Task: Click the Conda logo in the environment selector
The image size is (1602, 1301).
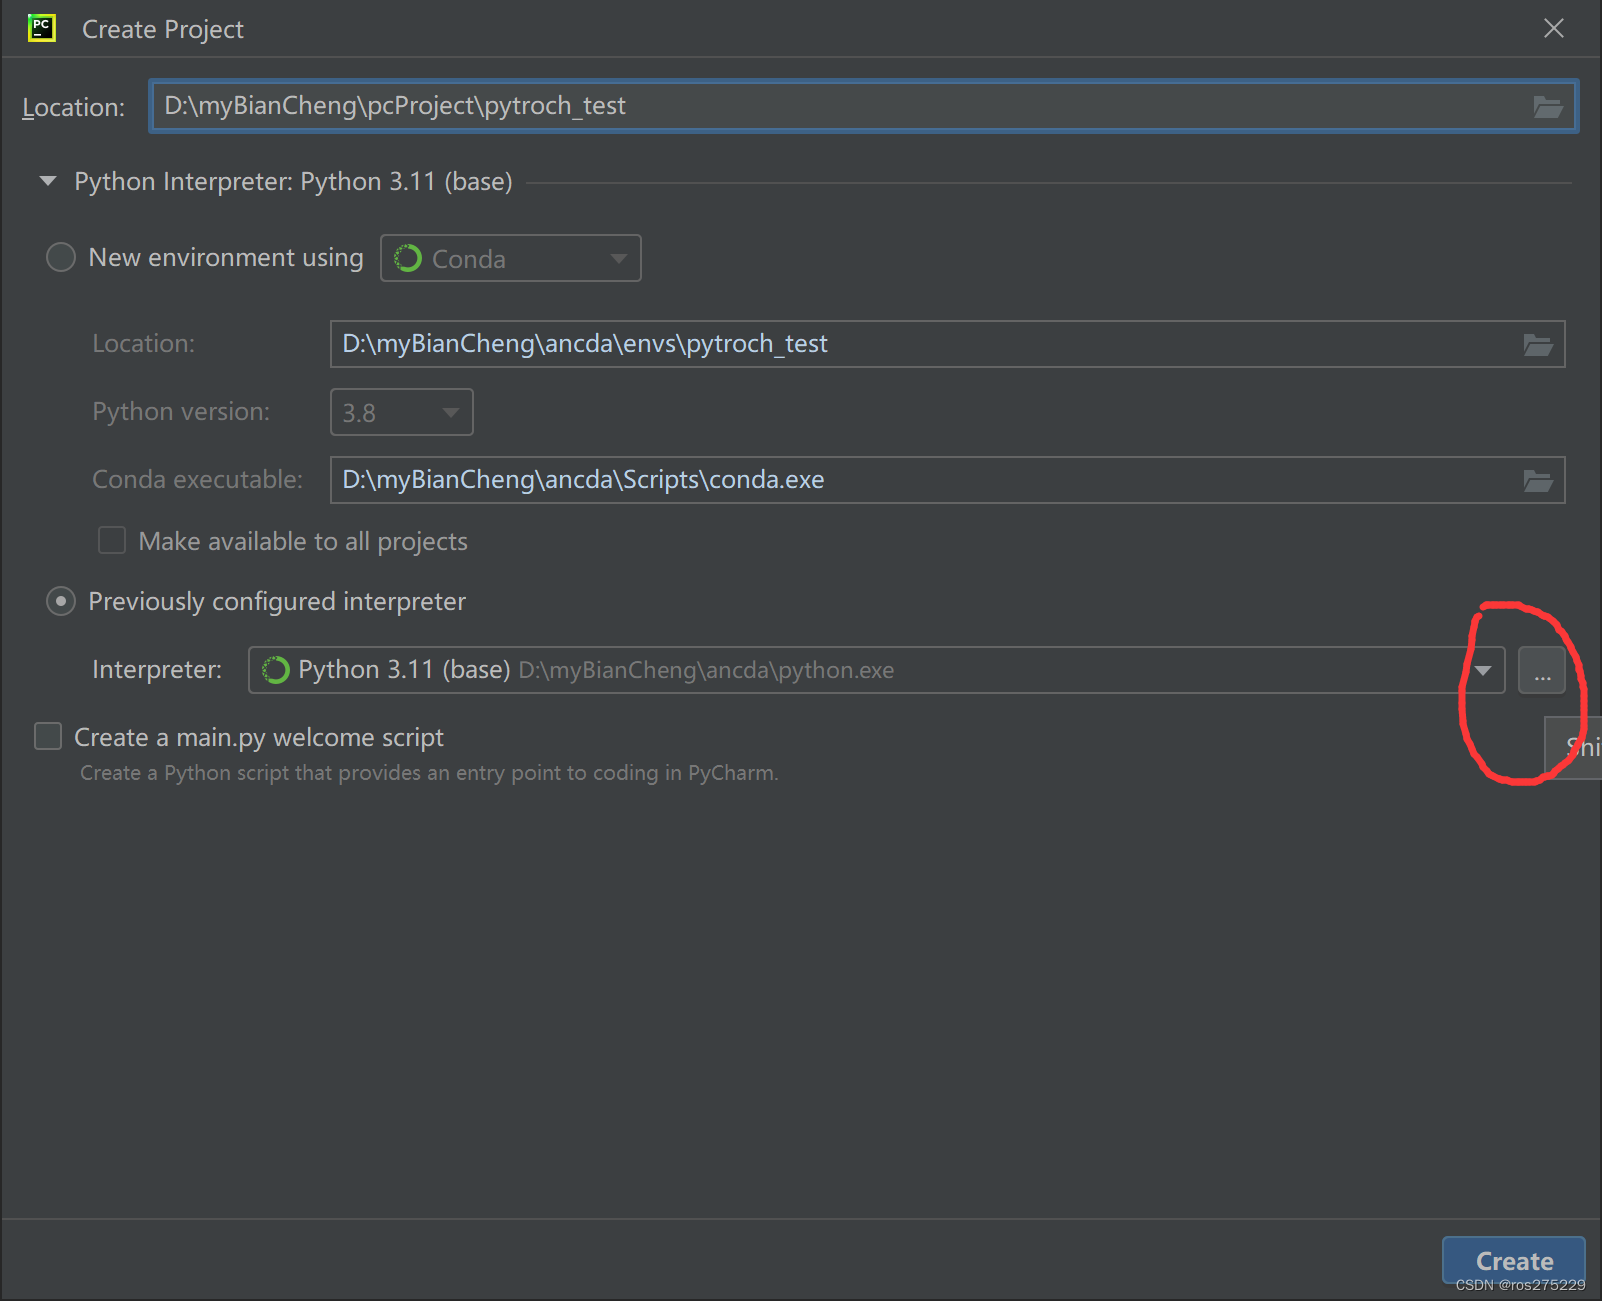Action: (x=408, y=258)
